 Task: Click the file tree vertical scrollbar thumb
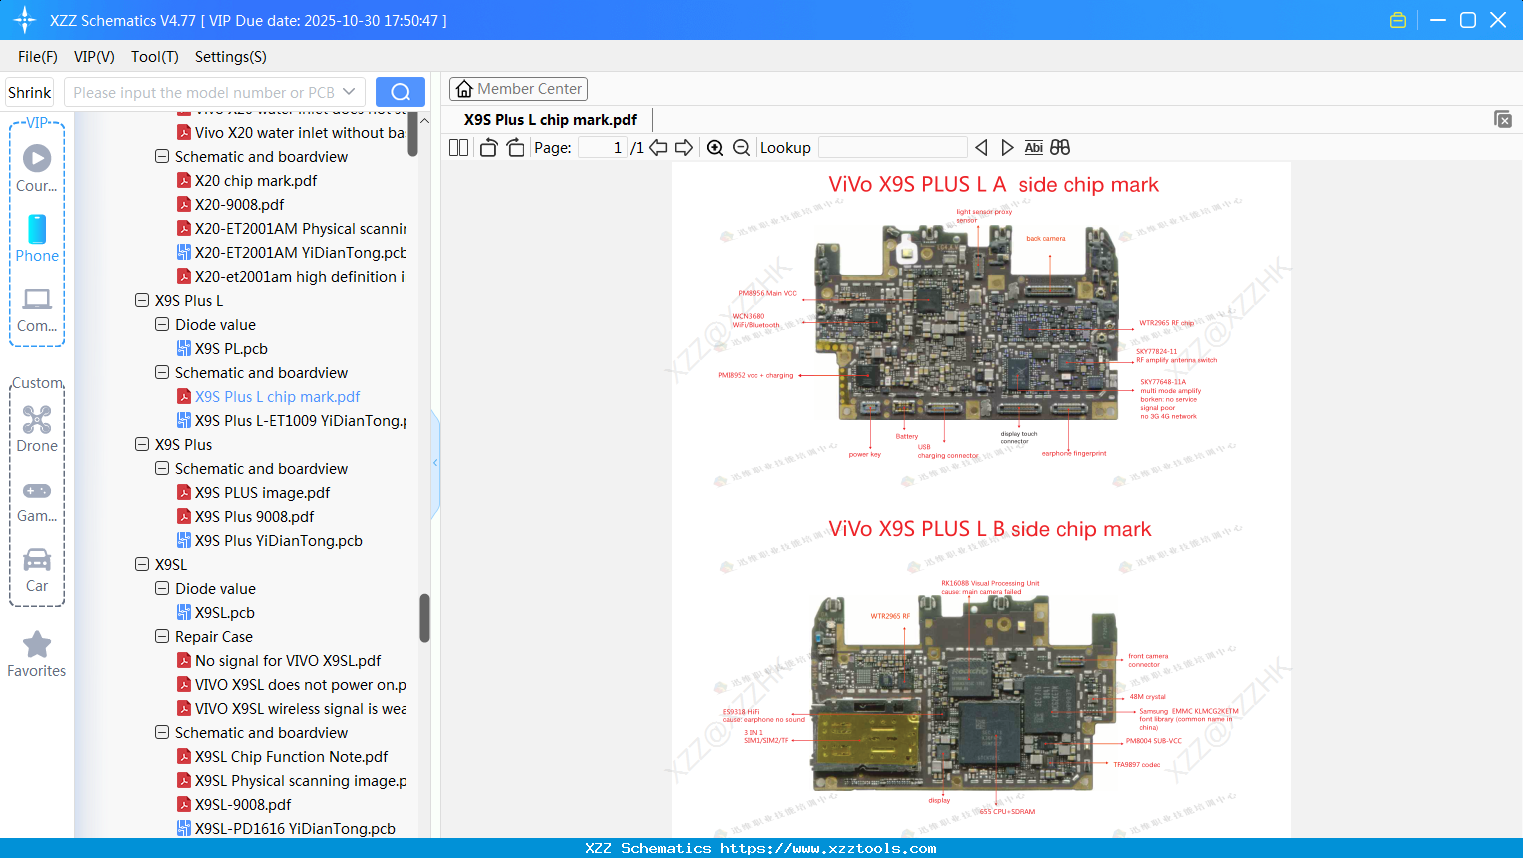tap(424, 618)
